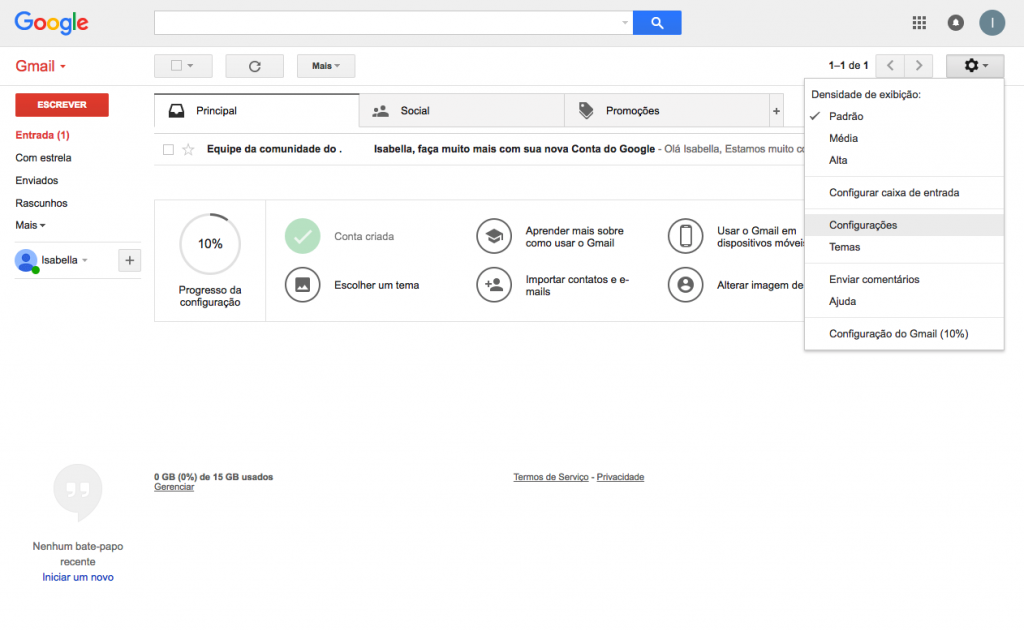The width and height of the screenshot is (1024, 631).
Task: Click the 10% setup progress circle
Action: coord(210,244)
